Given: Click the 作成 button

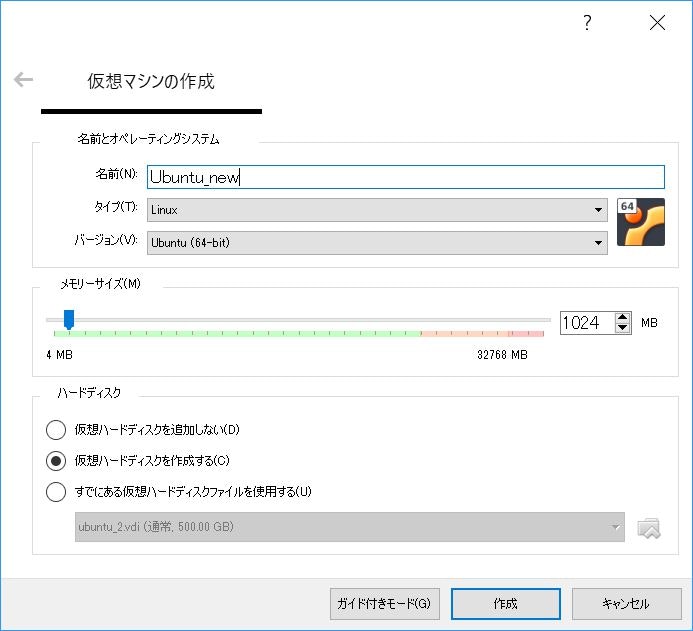Looking at the screenshot, I should click(506, 604).
